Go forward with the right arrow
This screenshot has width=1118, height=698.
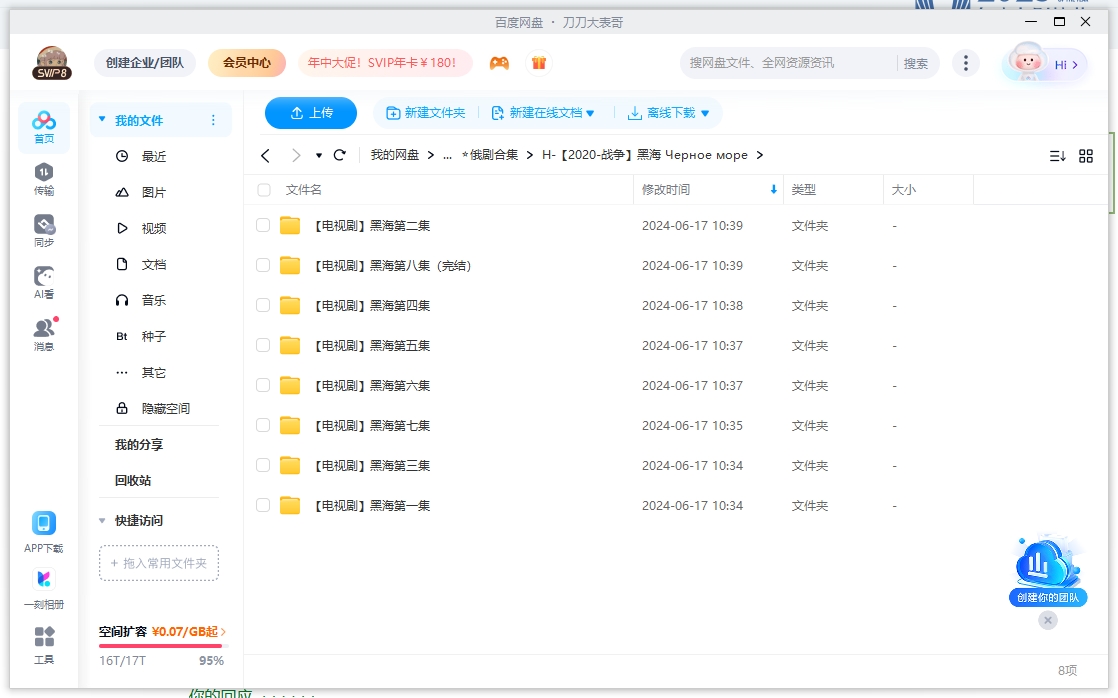tap(296, 155)
